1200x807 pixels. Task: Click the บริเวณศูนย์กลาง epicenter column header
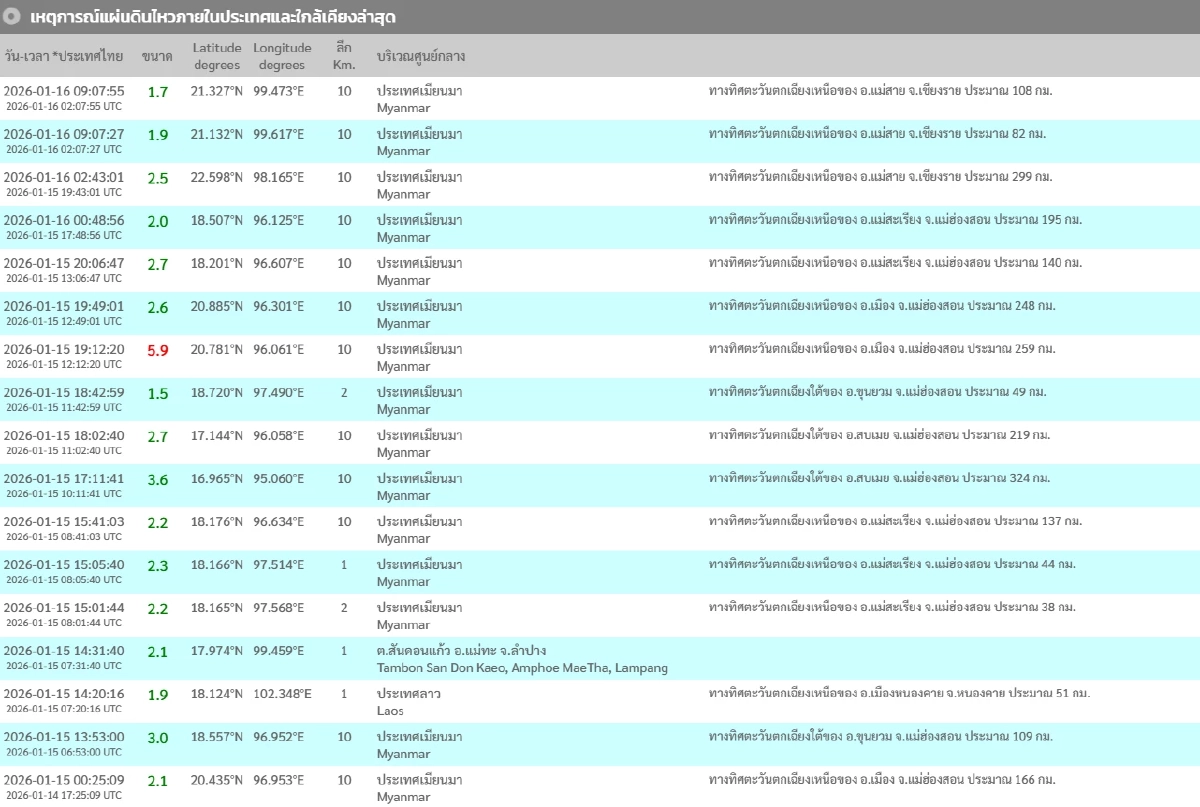[x=421, y=56]
